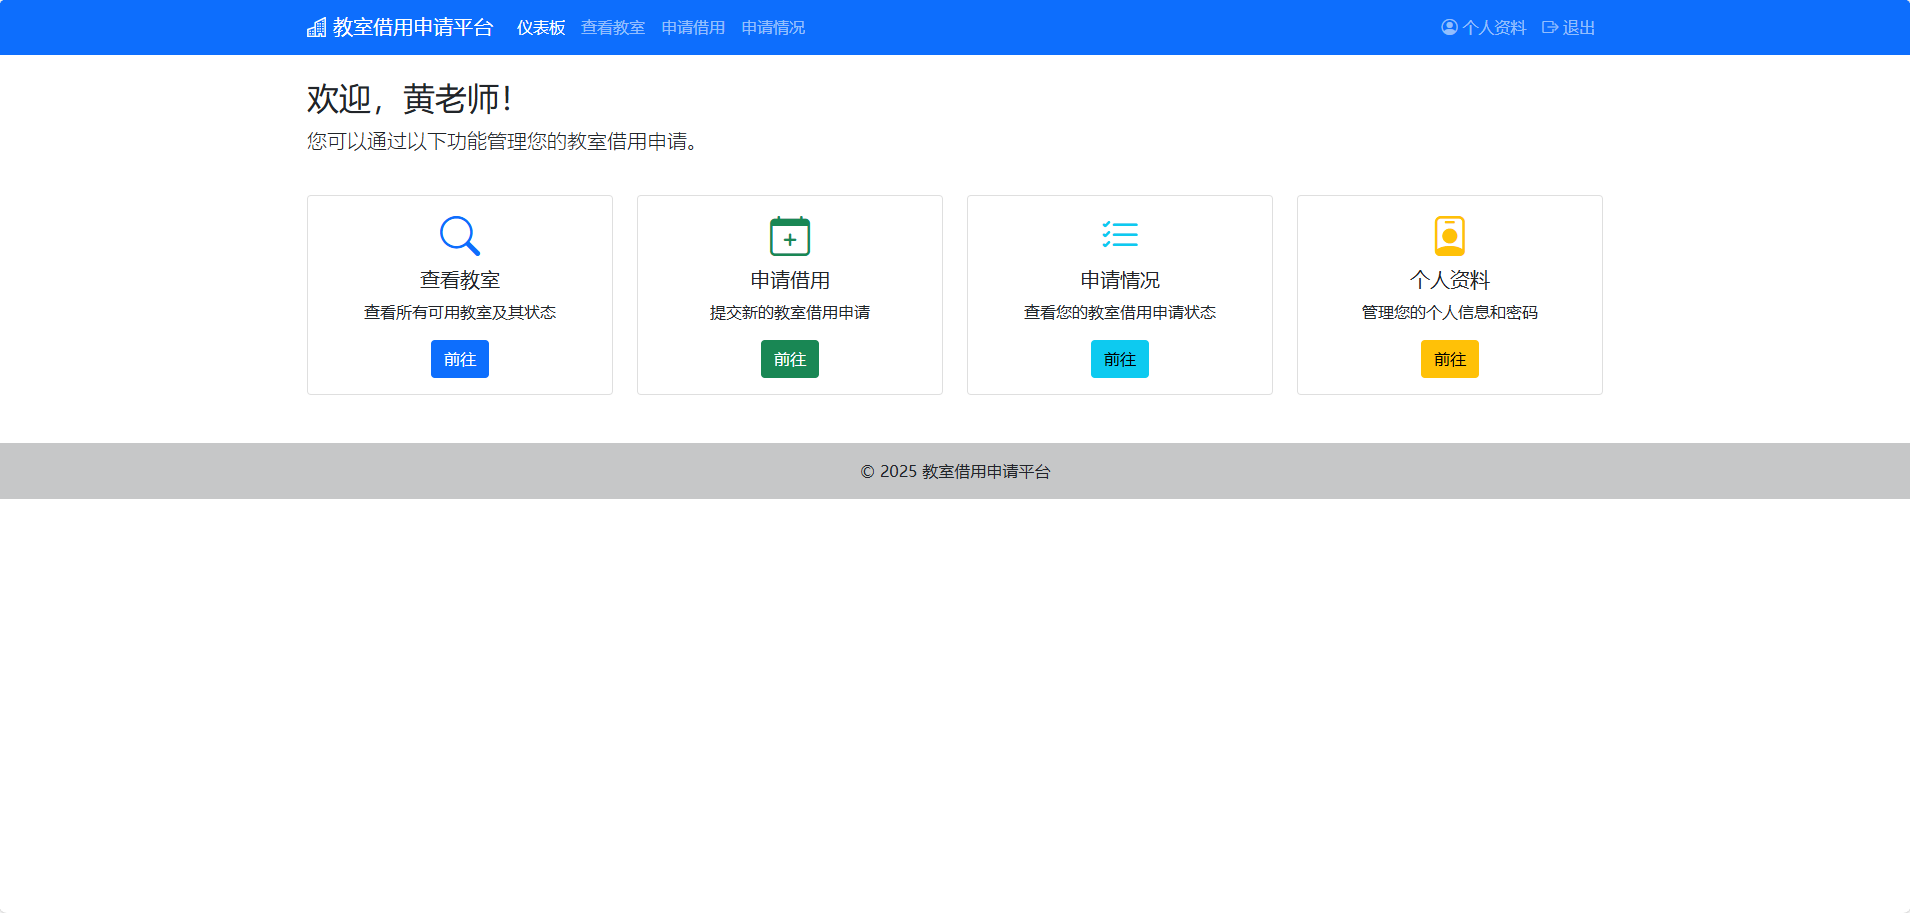Viewport: 1910px width, 913px height.
Task: Click 退出 to log out
Action: [1569, 28]
